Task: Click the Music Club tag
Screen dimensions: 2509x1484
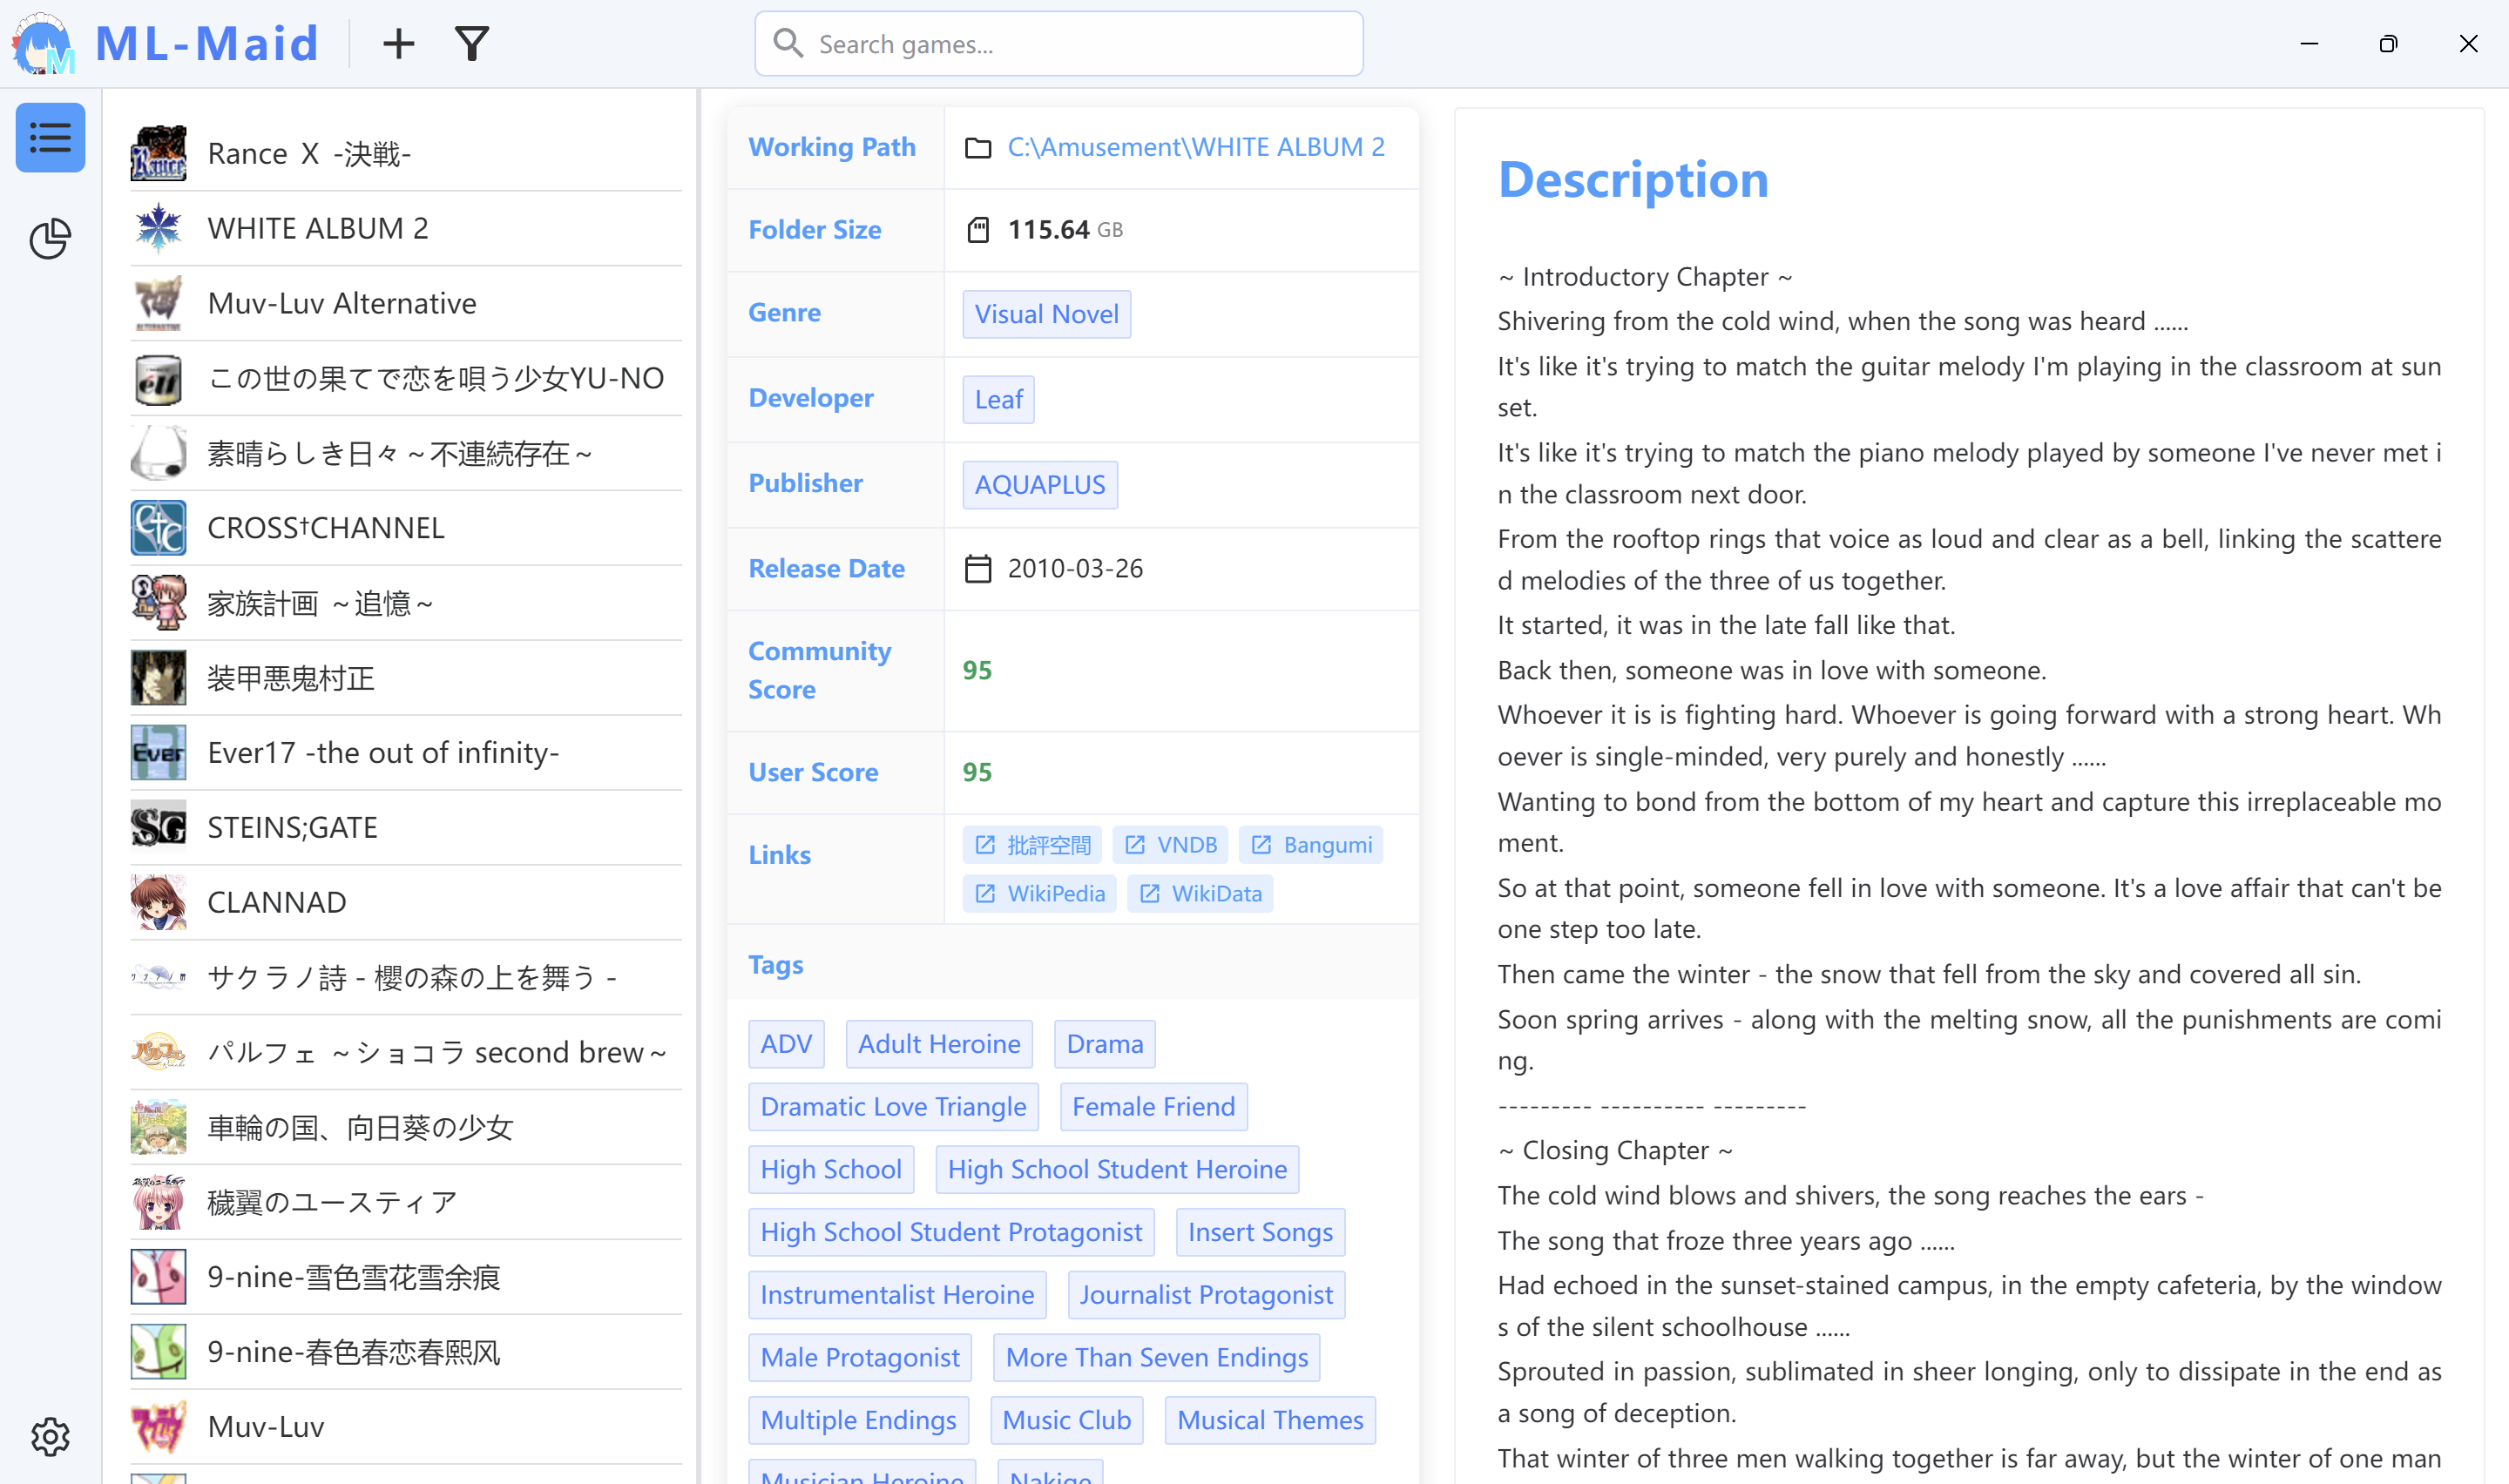Action: click(1066, 1420)
